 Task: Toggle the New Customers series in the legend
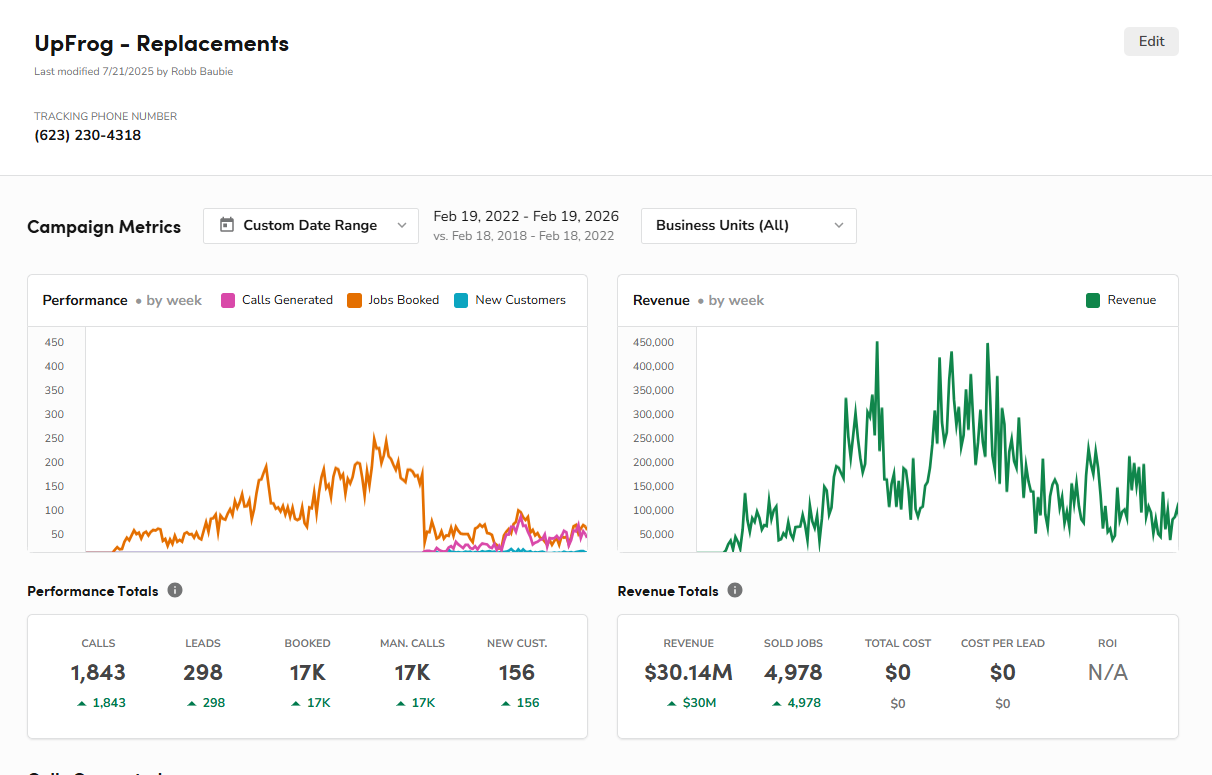509,299
